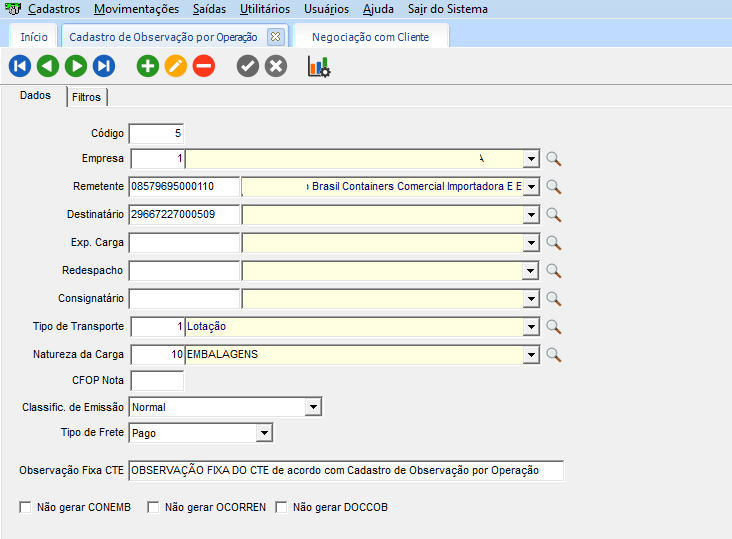Screen dimensions: 732x539
Task: Search Consignatário with magnifier icon
Action: pos(554,299)
